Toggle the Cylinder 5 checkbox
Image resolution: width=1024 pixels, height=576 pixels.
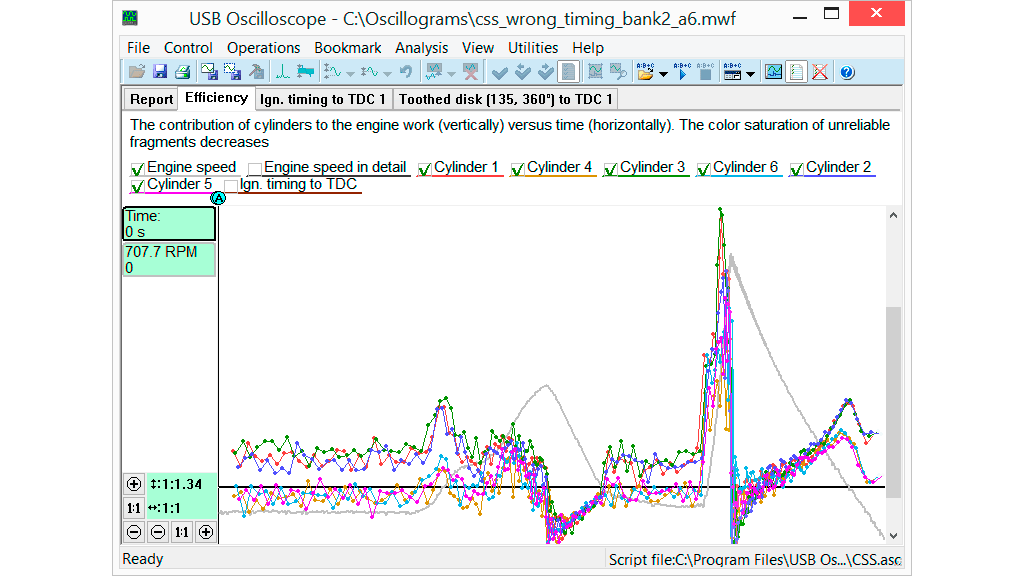138,186
